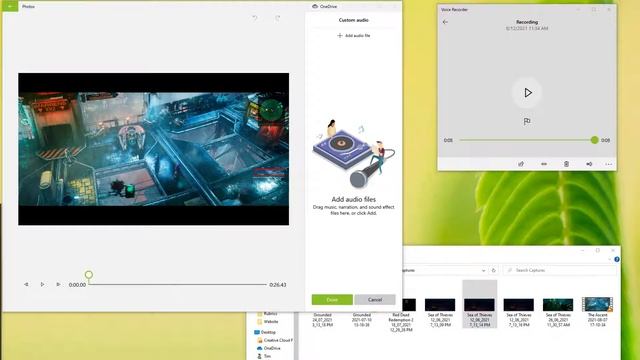This screenshot has width=640, height=360.
Task: Confirm custom audio with Done
Action: 332,300
